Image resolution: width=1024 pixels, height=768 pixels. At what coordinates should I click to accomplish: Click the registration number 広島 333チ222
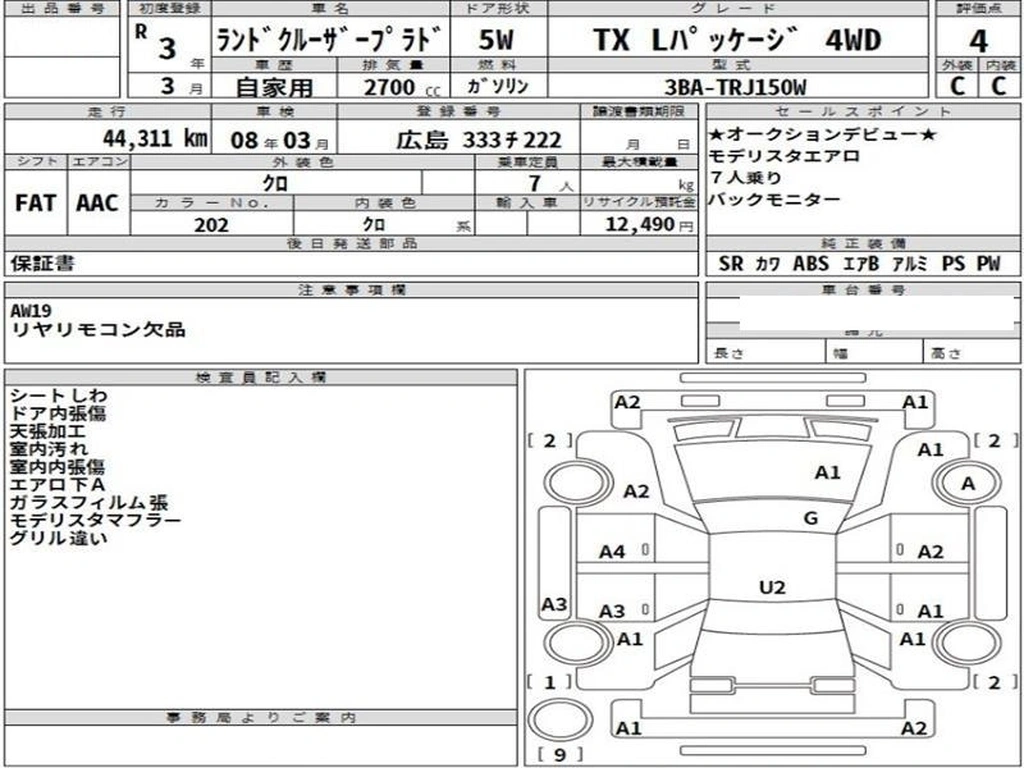pyautogui.click(x=479, y=140)
